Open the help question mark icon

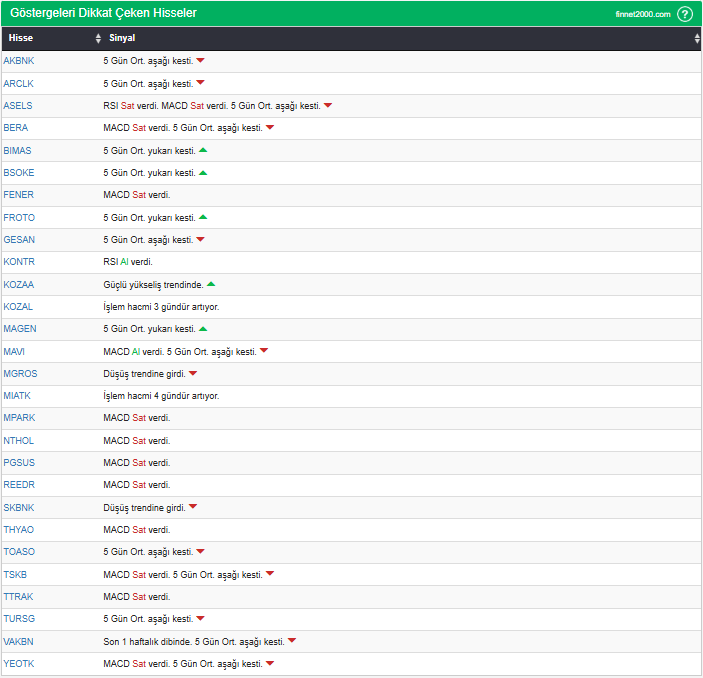(685, 14)
